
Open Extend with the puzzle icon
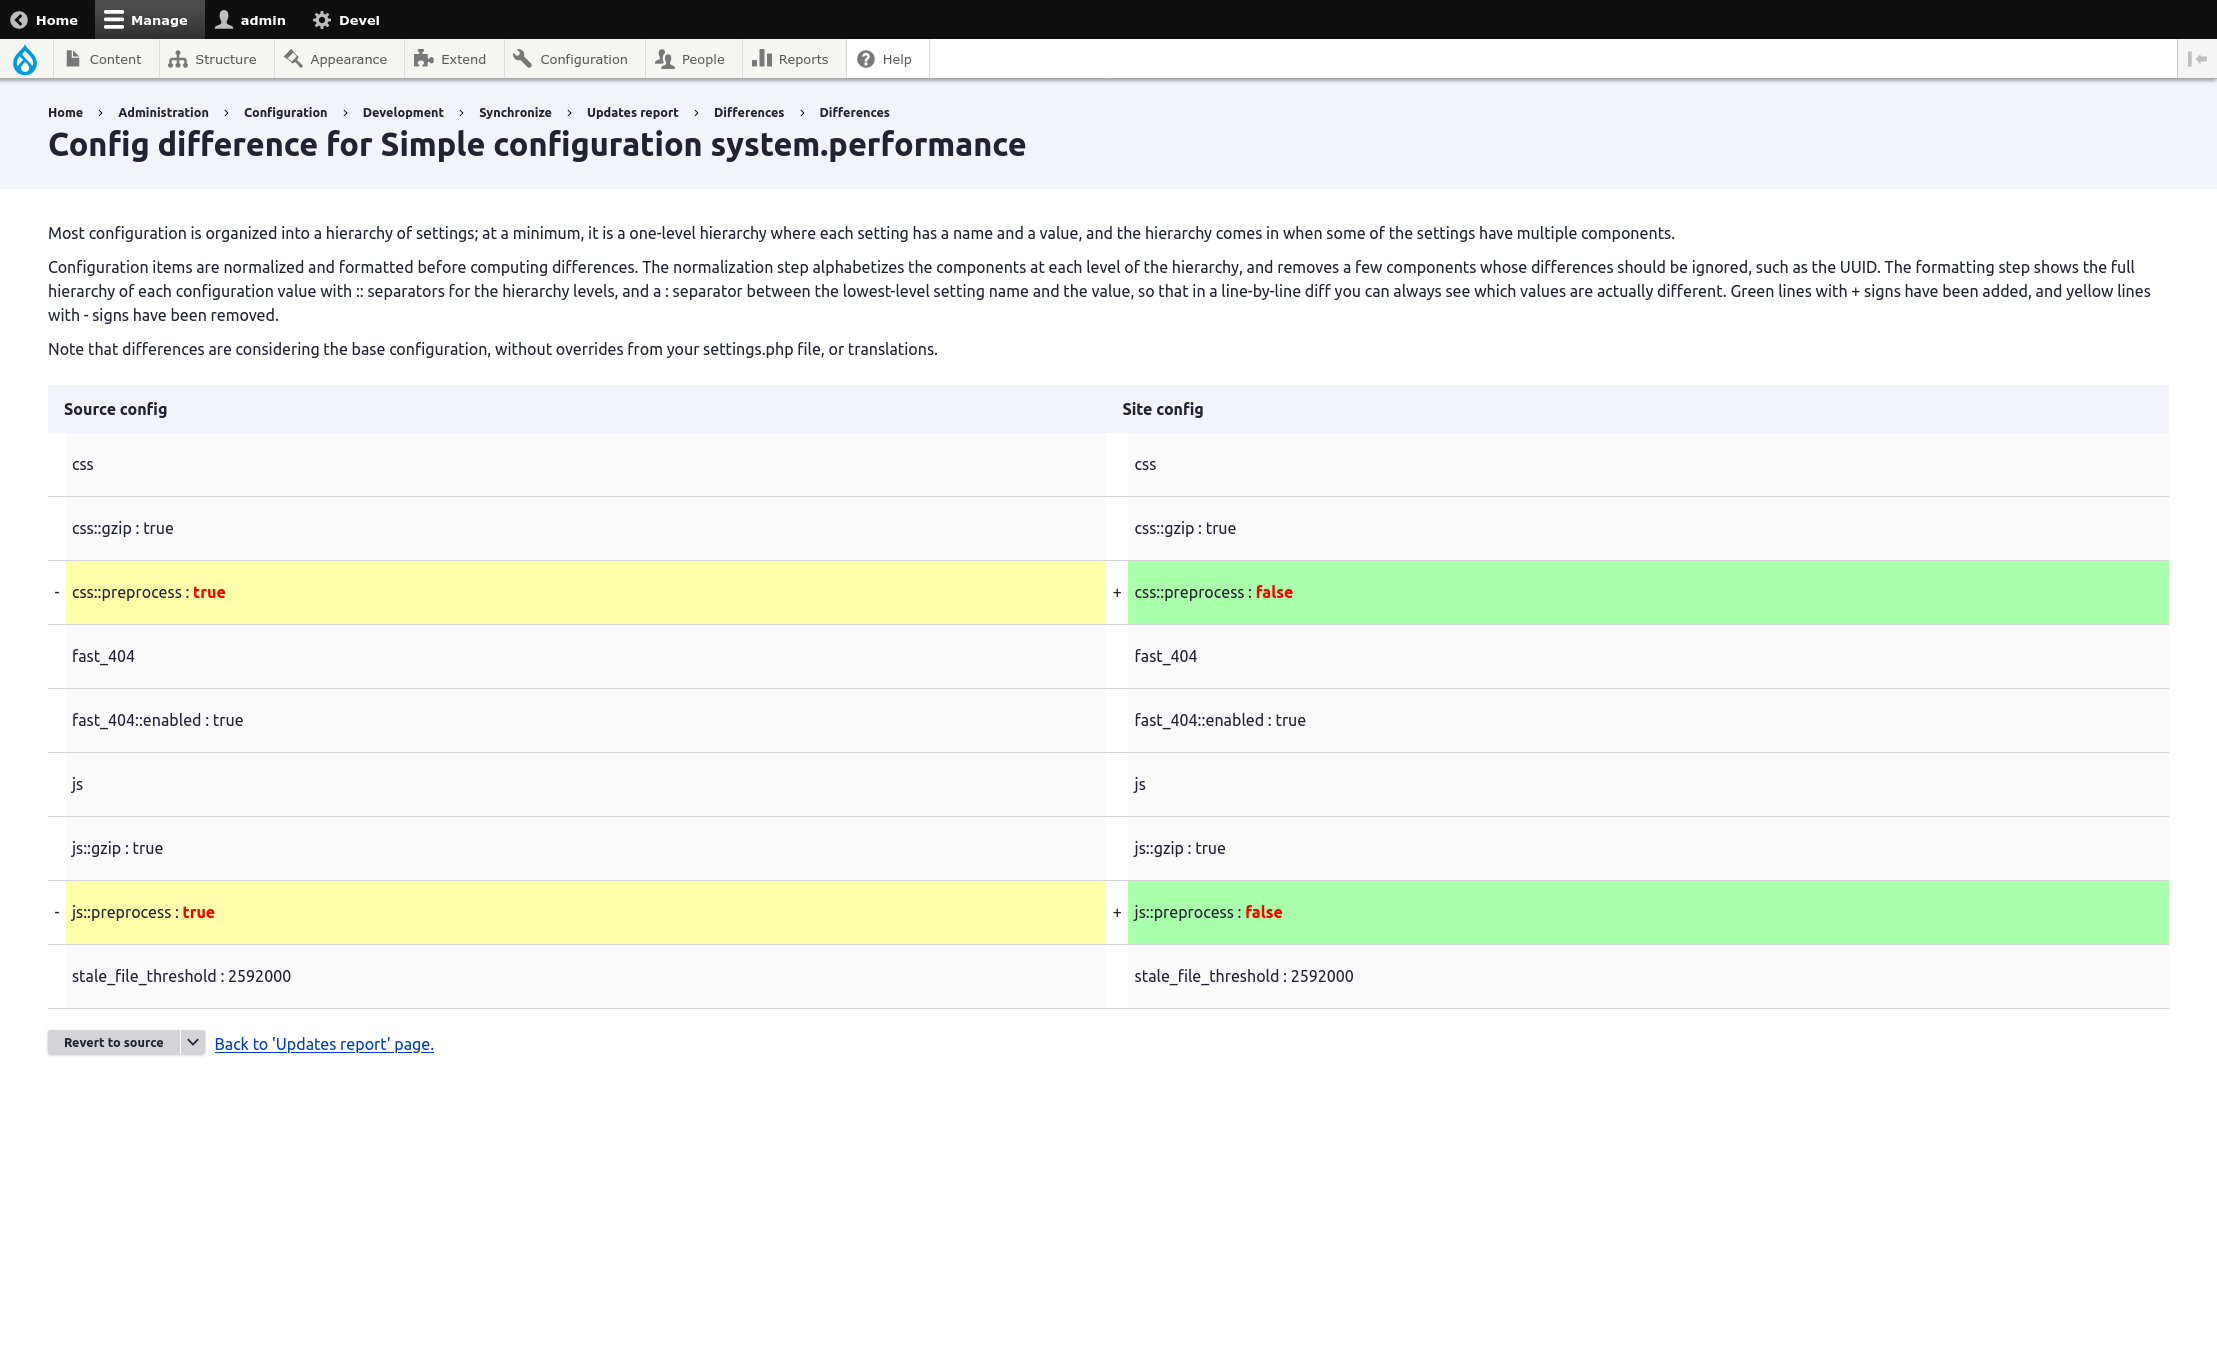[423, 59]
